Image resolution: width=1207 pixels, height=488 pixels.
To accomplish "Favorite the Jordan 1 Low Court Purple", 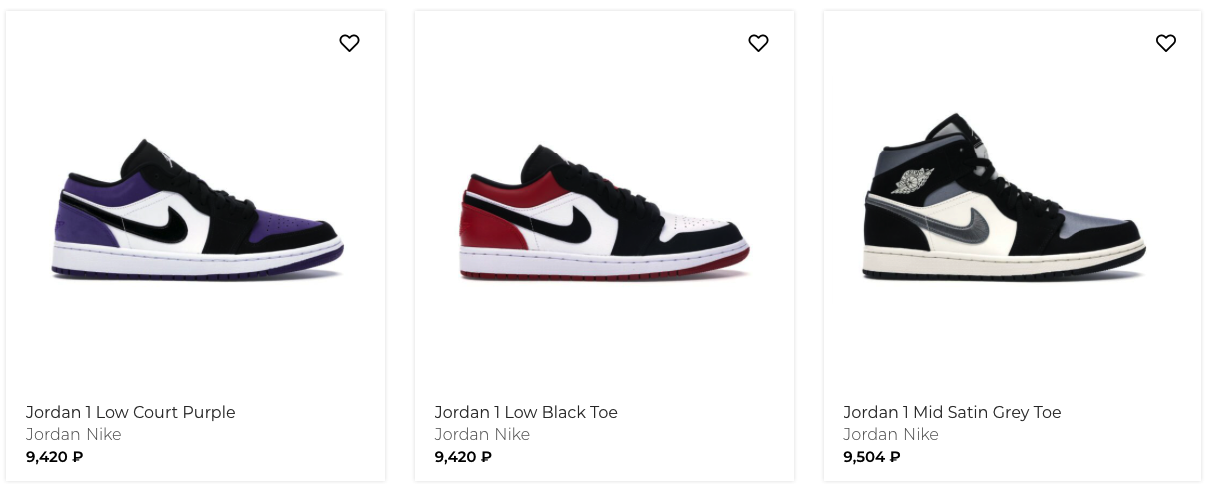I will (349, 43).
